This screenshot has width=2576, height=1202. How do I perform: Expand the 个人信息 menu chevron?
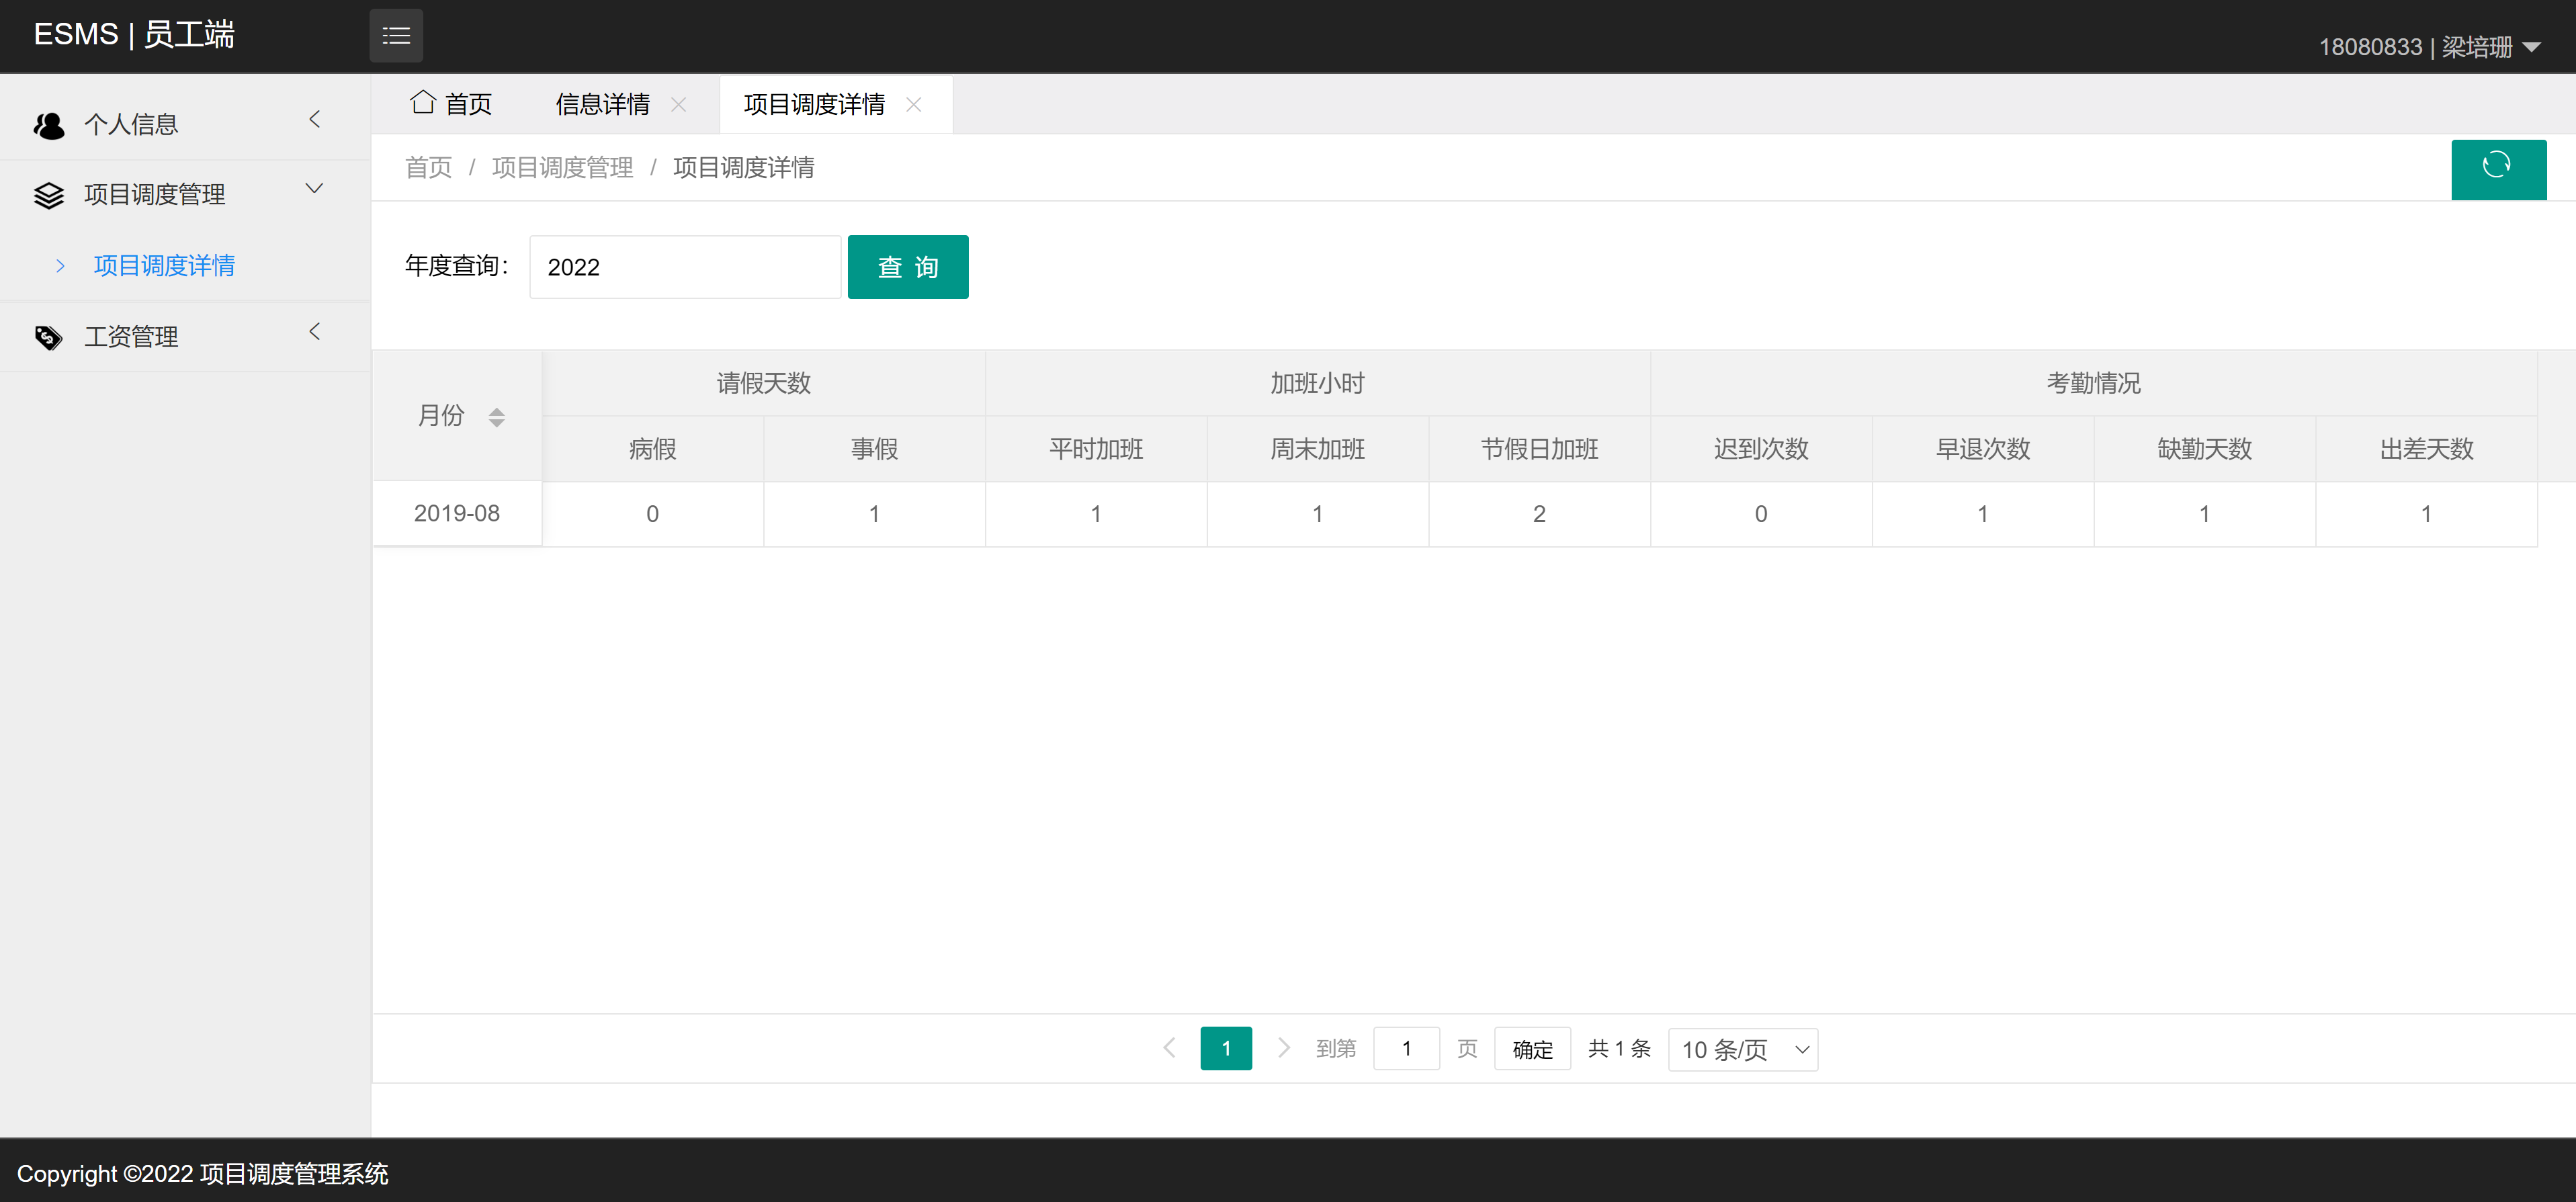click(315, 120)
